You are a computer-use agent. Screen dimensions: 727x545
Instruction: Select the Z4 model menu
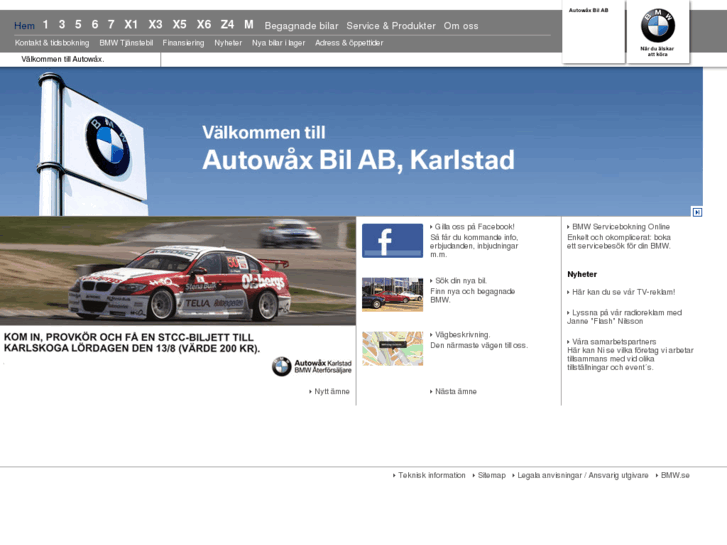click(x=227, y=25)
